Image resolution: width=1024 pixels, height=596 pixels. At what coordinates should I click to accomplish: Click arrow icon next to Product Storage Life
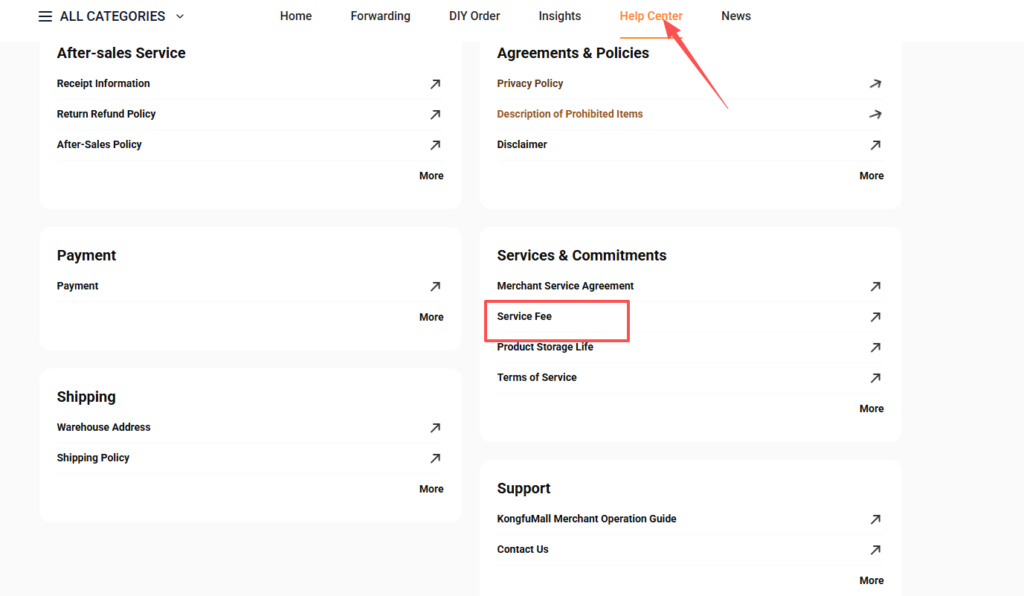point(875,348)
